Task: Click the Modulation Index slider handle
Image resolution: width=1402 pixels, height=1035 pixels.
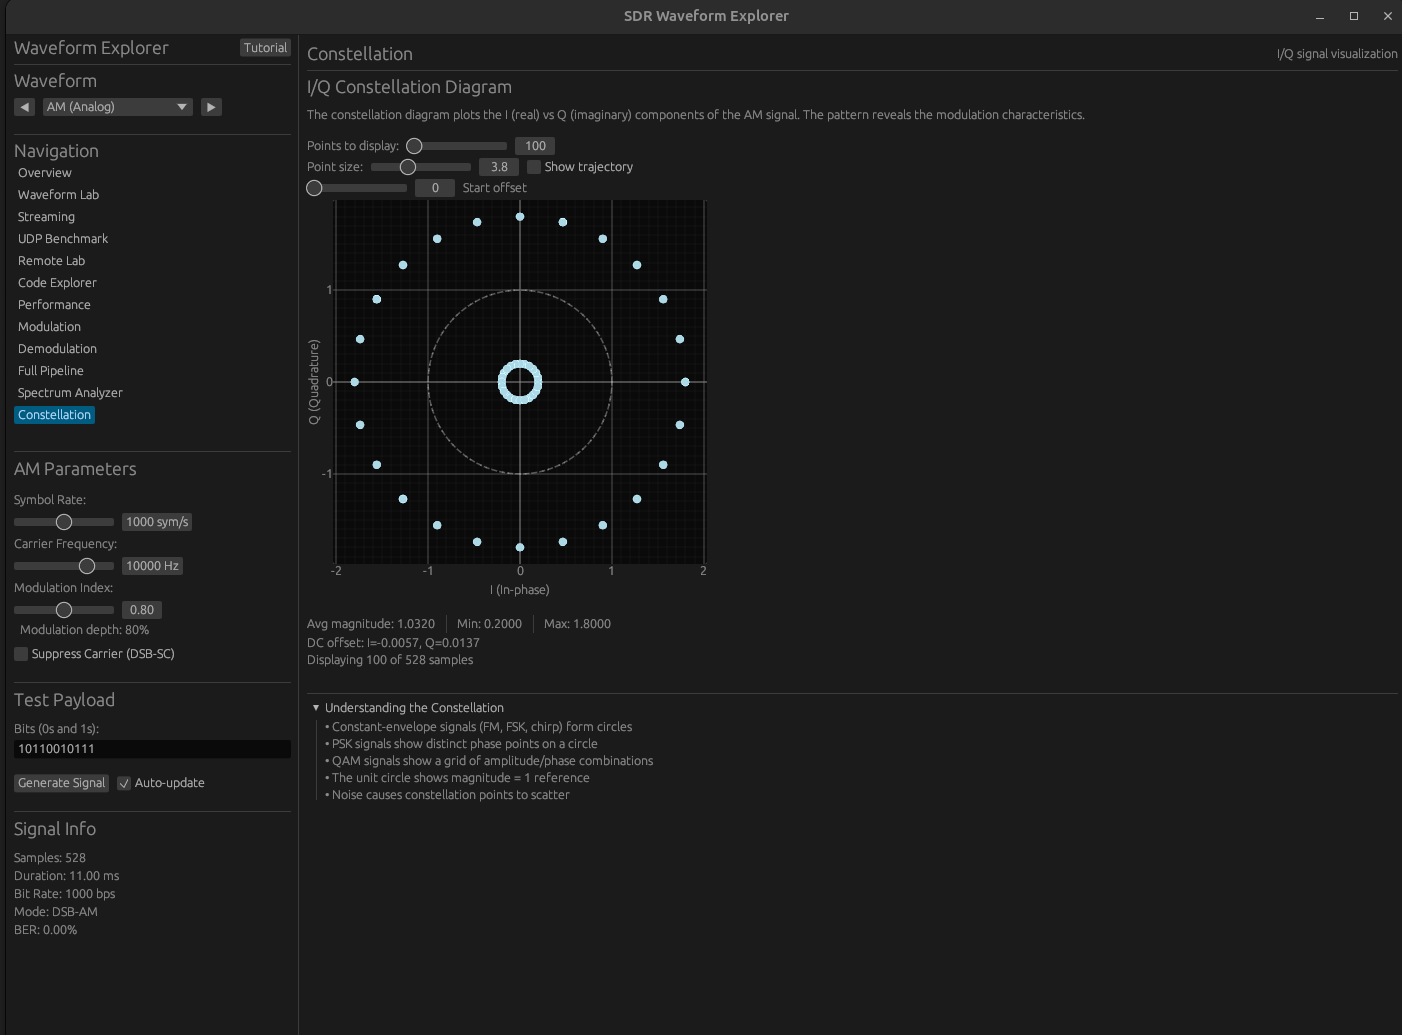Action: click(x=64, y=610)
